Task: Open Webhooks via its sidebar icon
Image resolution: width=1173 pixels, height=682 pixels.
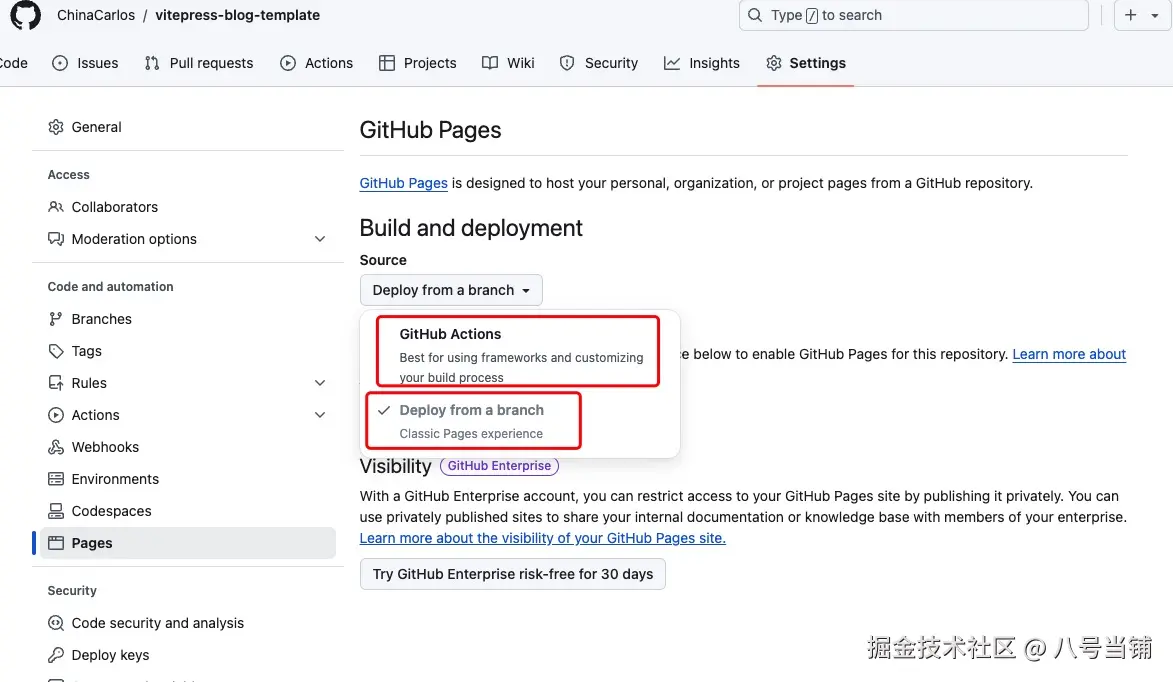Action: tap(57, 447)
